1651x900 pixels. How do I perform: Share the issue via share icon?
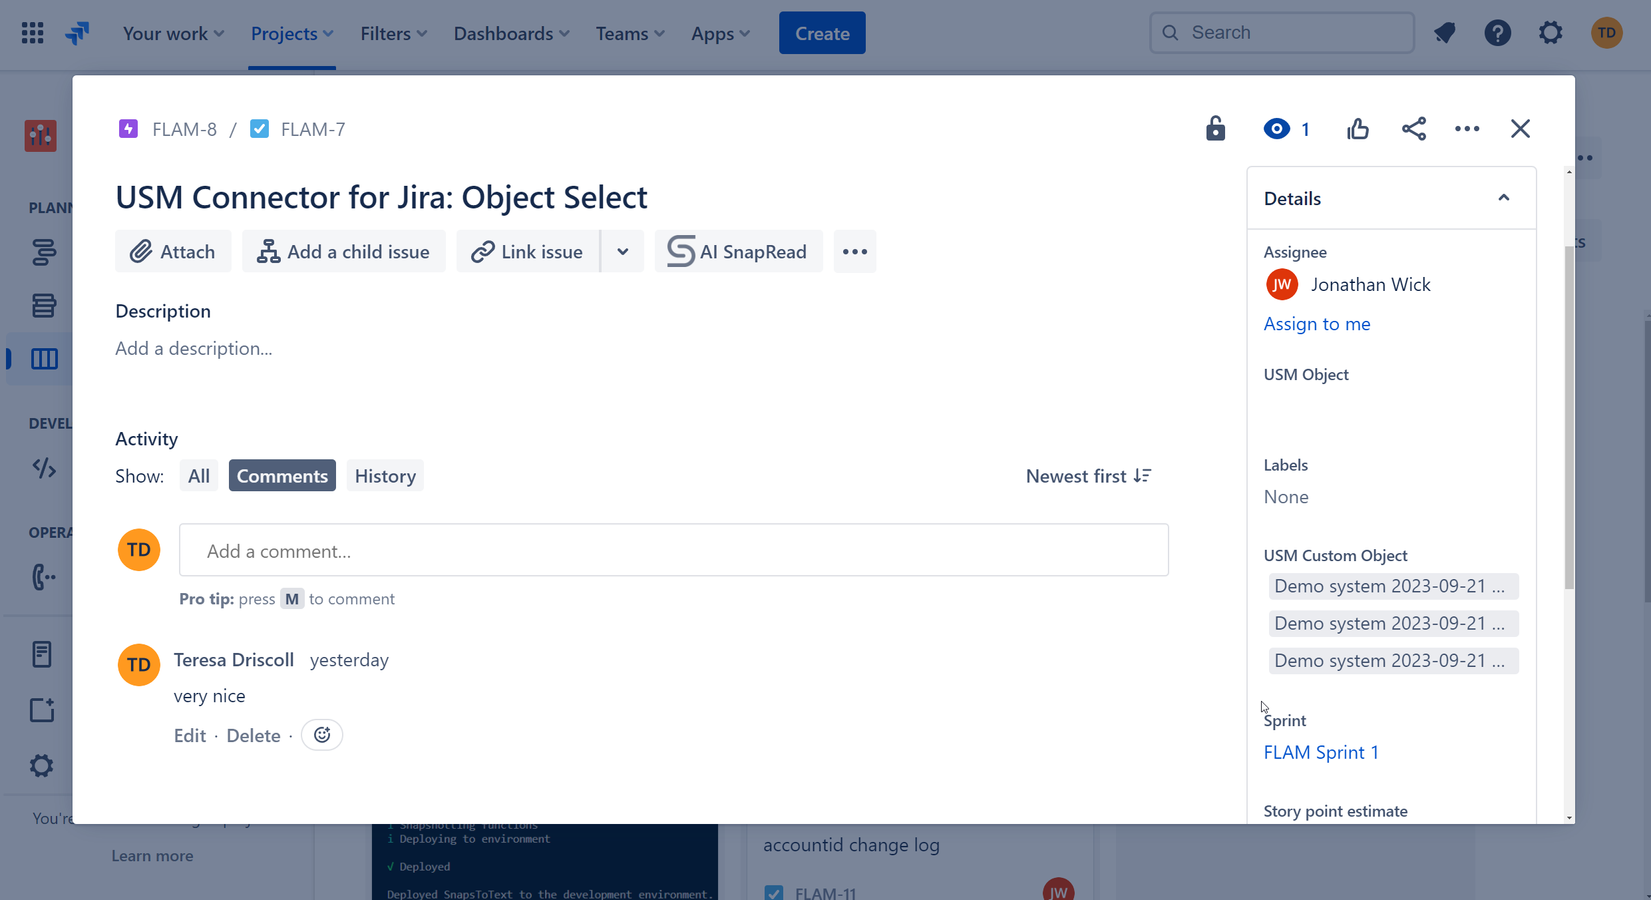[x=1414, y=128]
